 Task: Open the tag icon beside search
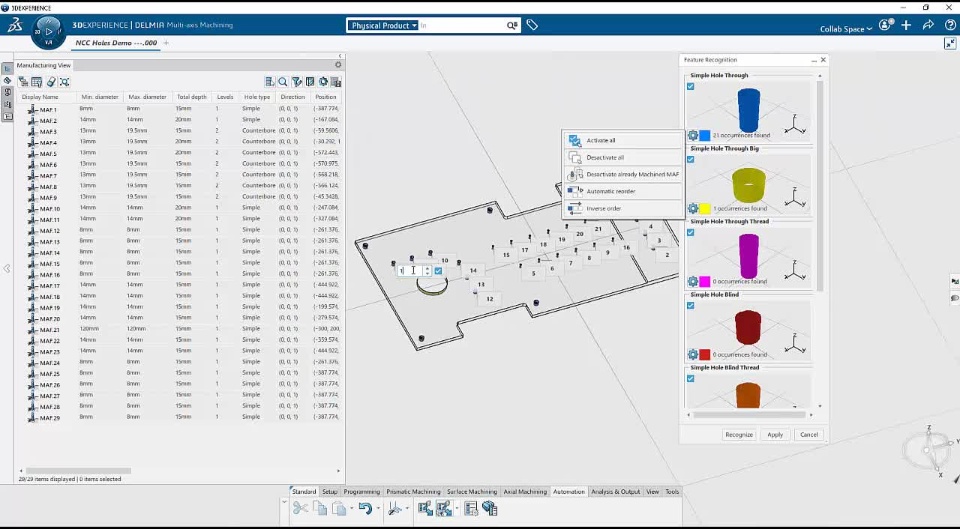tap(532, 25)
